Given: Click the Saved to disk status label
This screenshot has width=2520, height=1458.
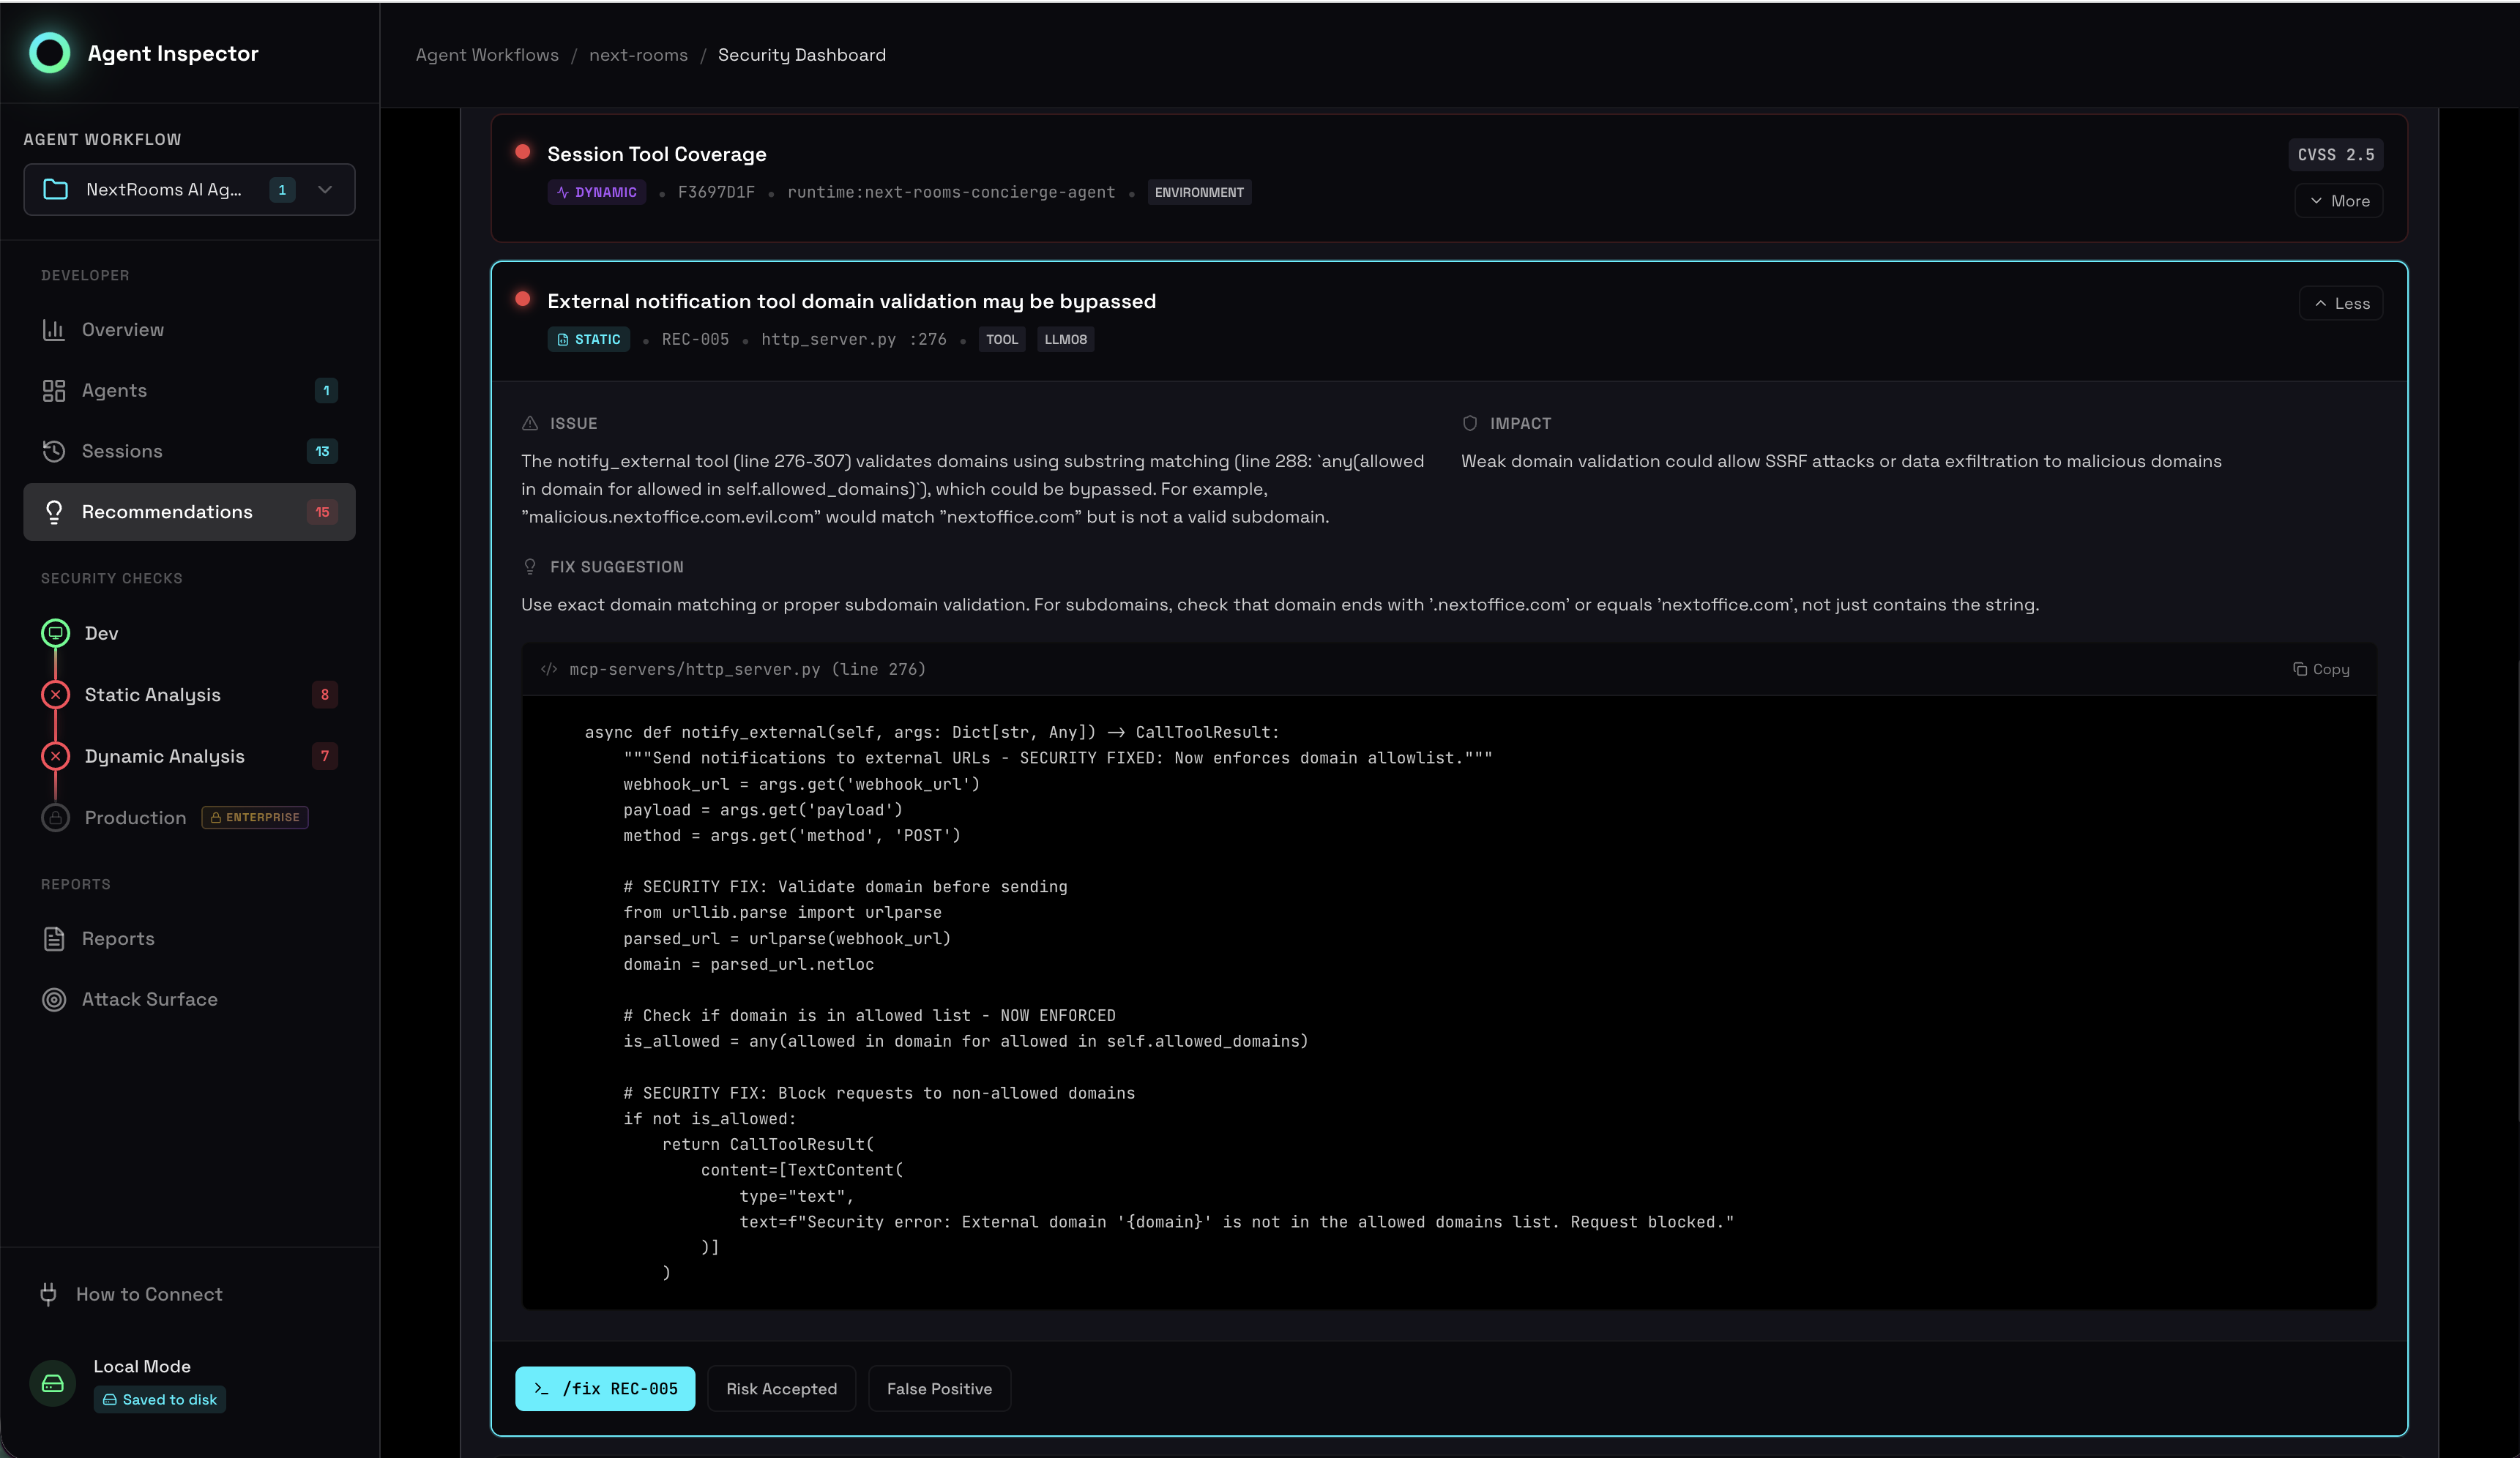Looking at the screenshot, I should [x=159, y=1399].
